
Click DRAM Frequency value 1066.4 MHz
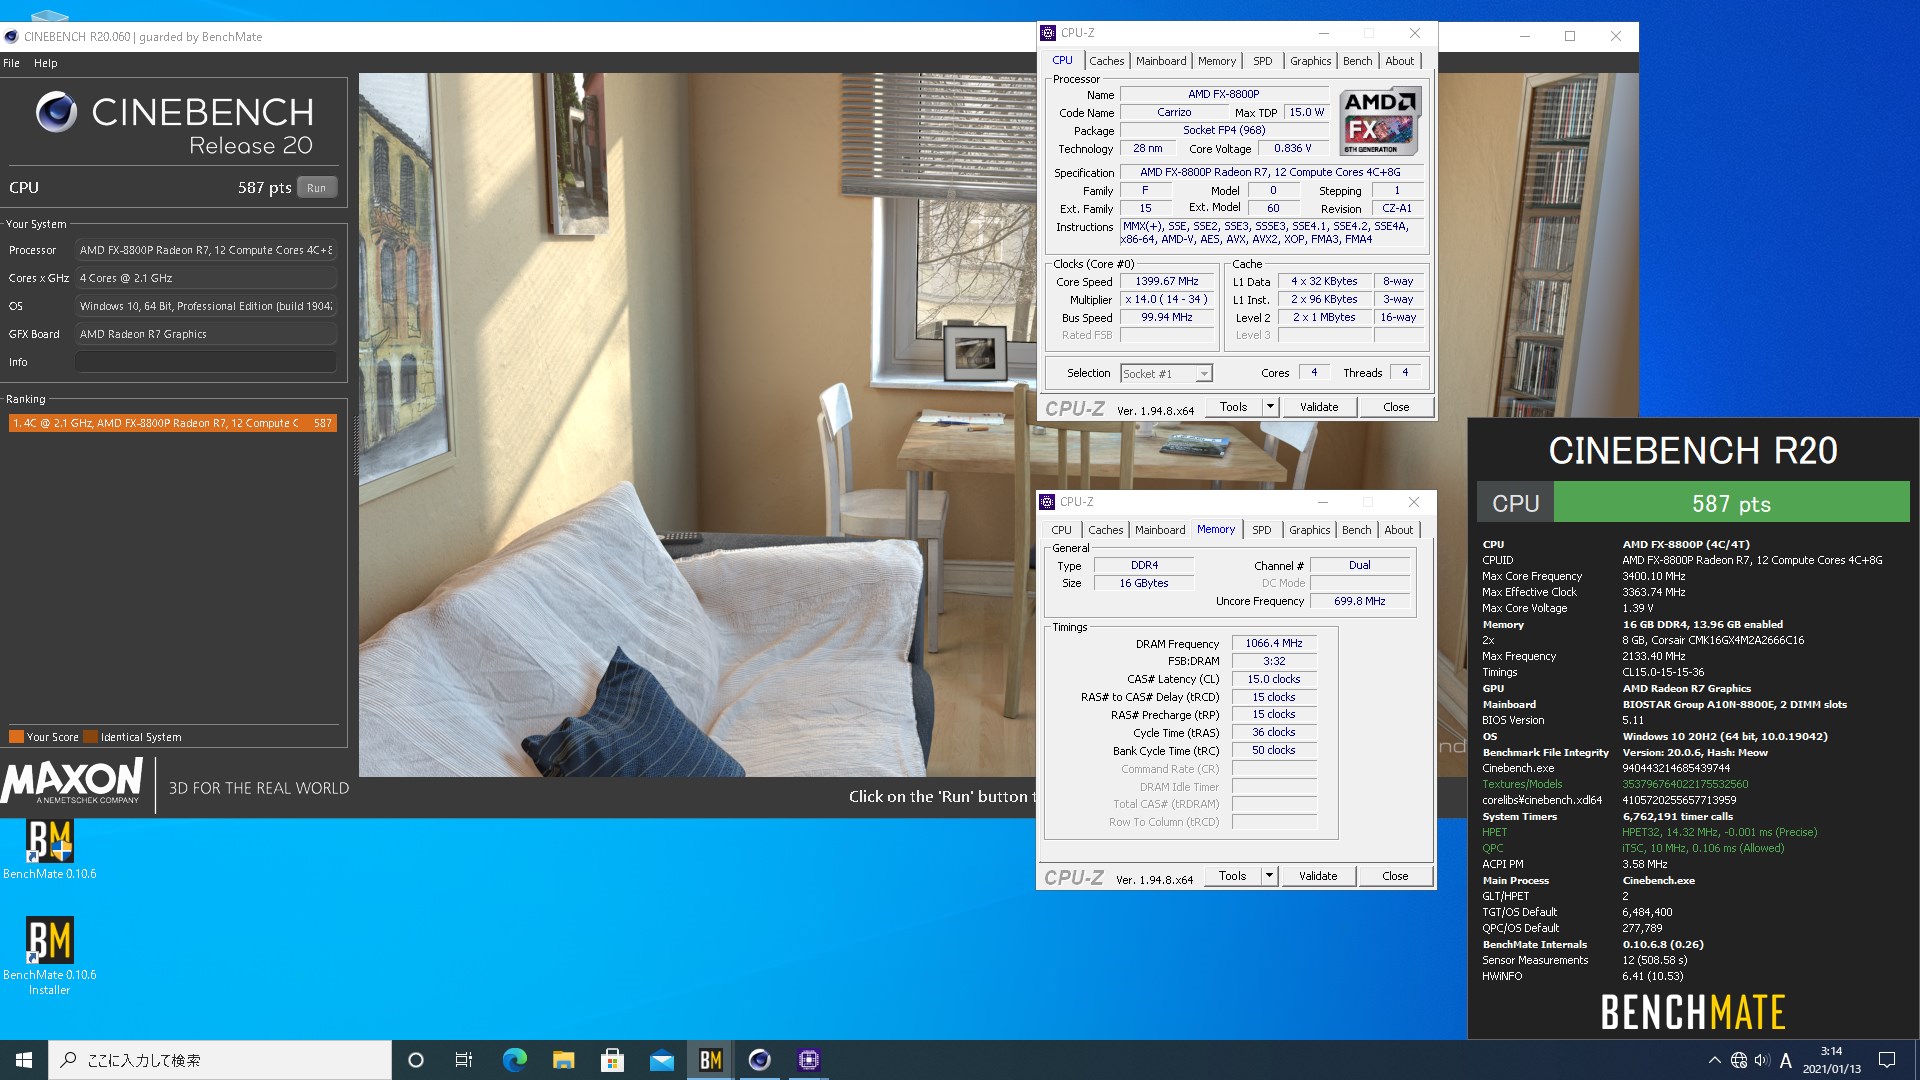point(1274,643)
